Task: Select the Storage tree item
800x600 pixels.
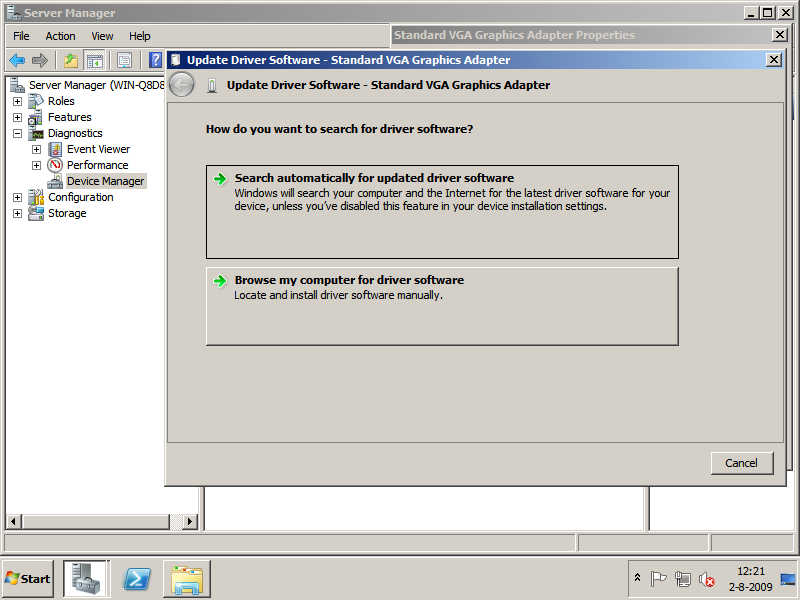Action: 67,213
